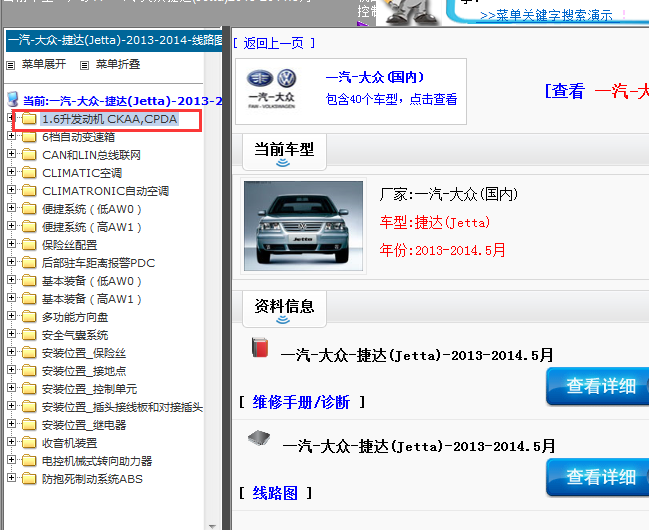Expand the 保险丝配置 node

click(x=11, y=243)
